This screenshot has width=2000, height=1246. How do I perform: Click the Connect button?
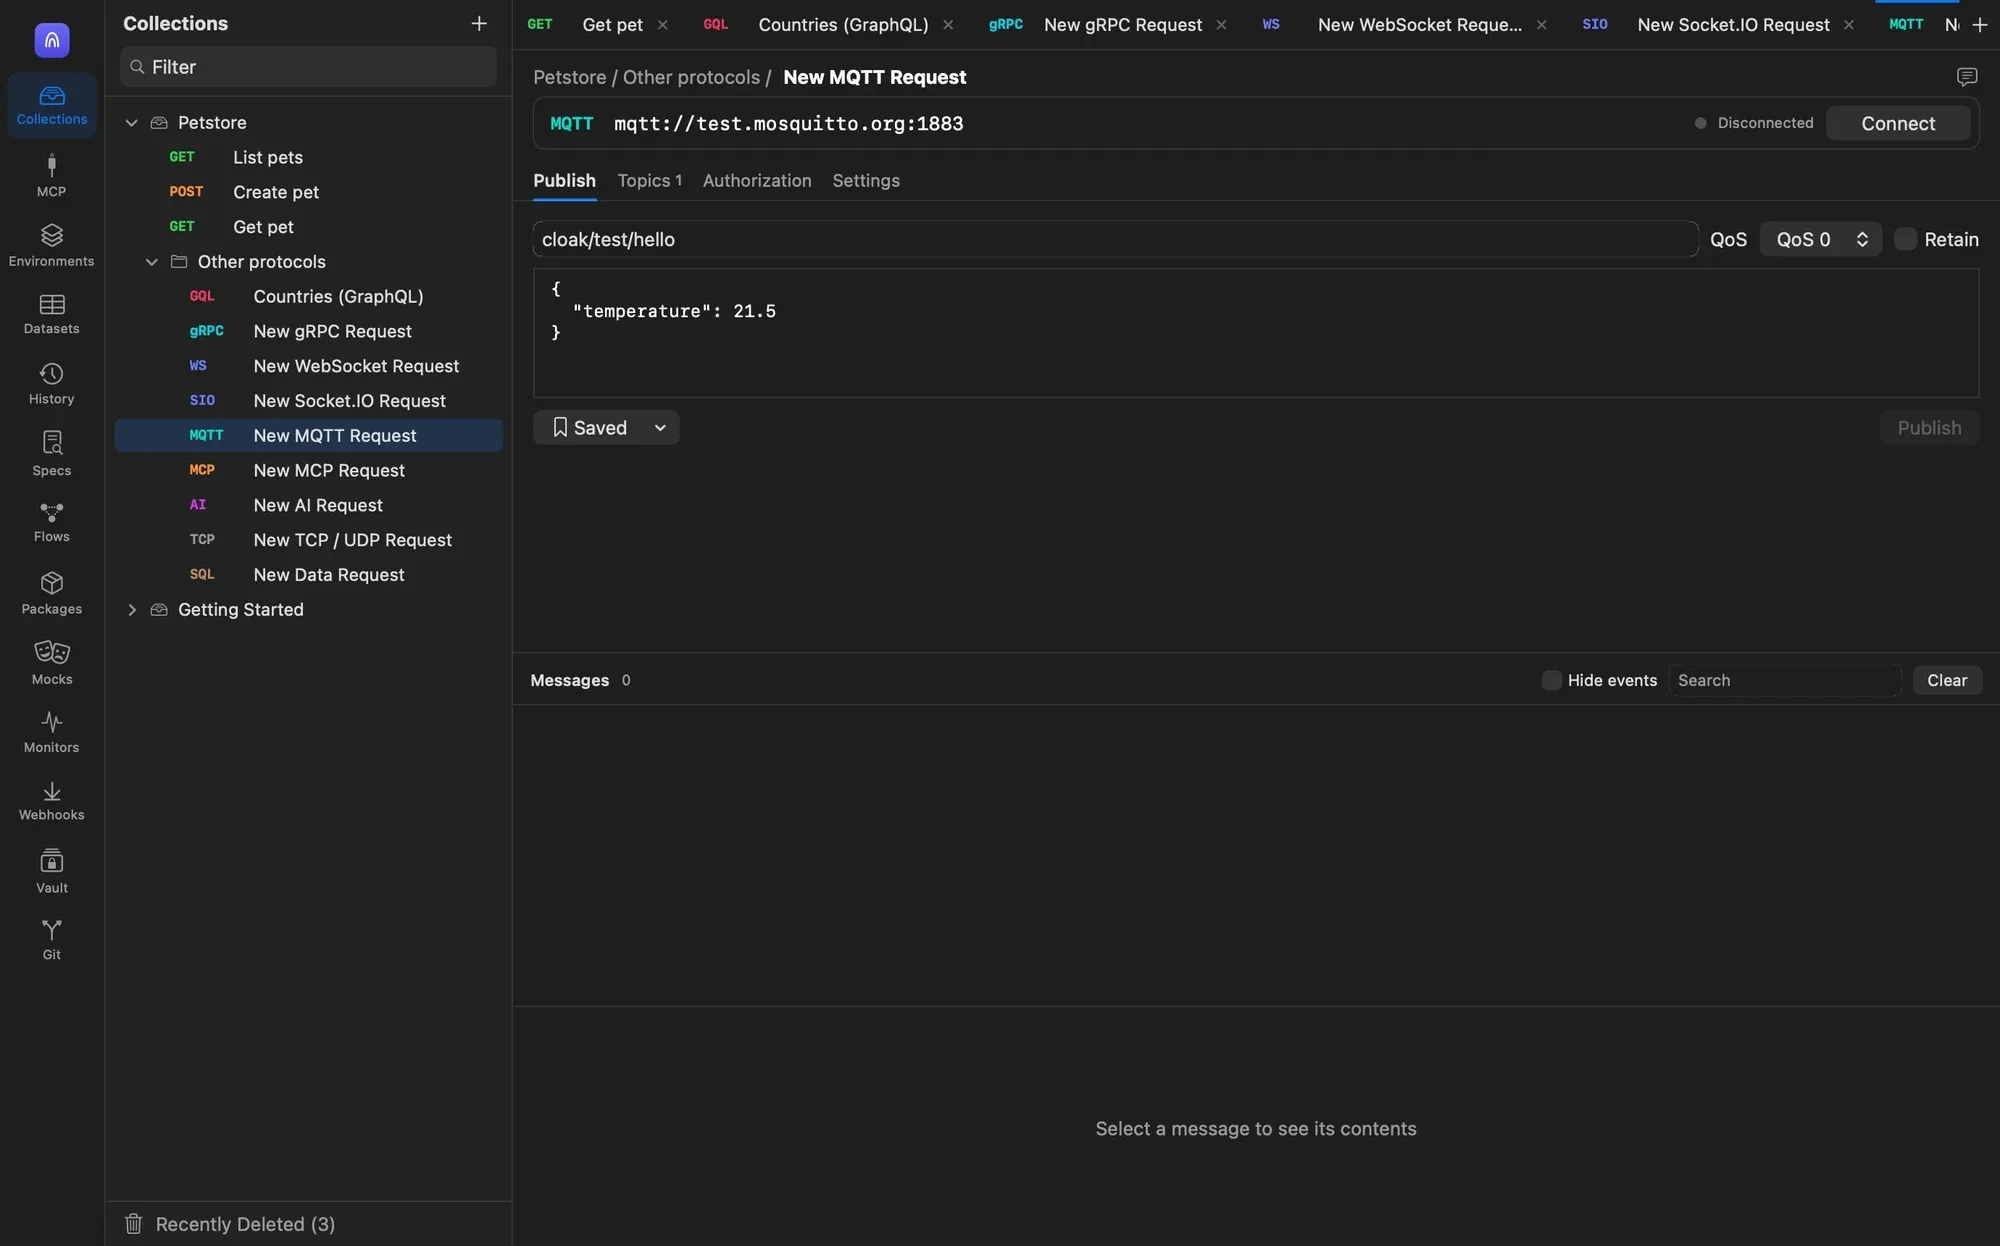click(x=1898, y=123)
